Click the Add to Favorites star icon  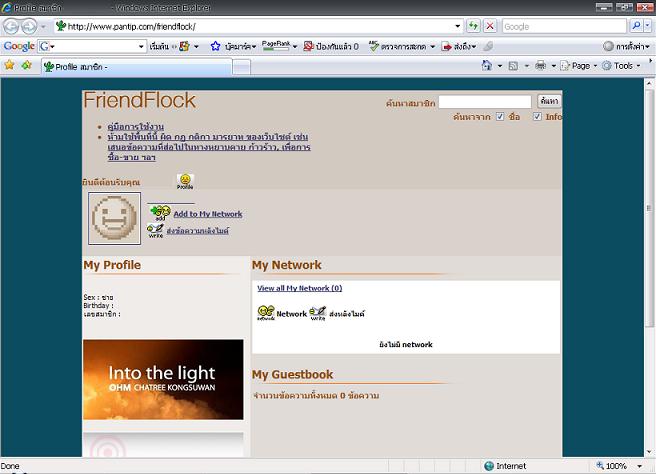click(x=26, y=65)
